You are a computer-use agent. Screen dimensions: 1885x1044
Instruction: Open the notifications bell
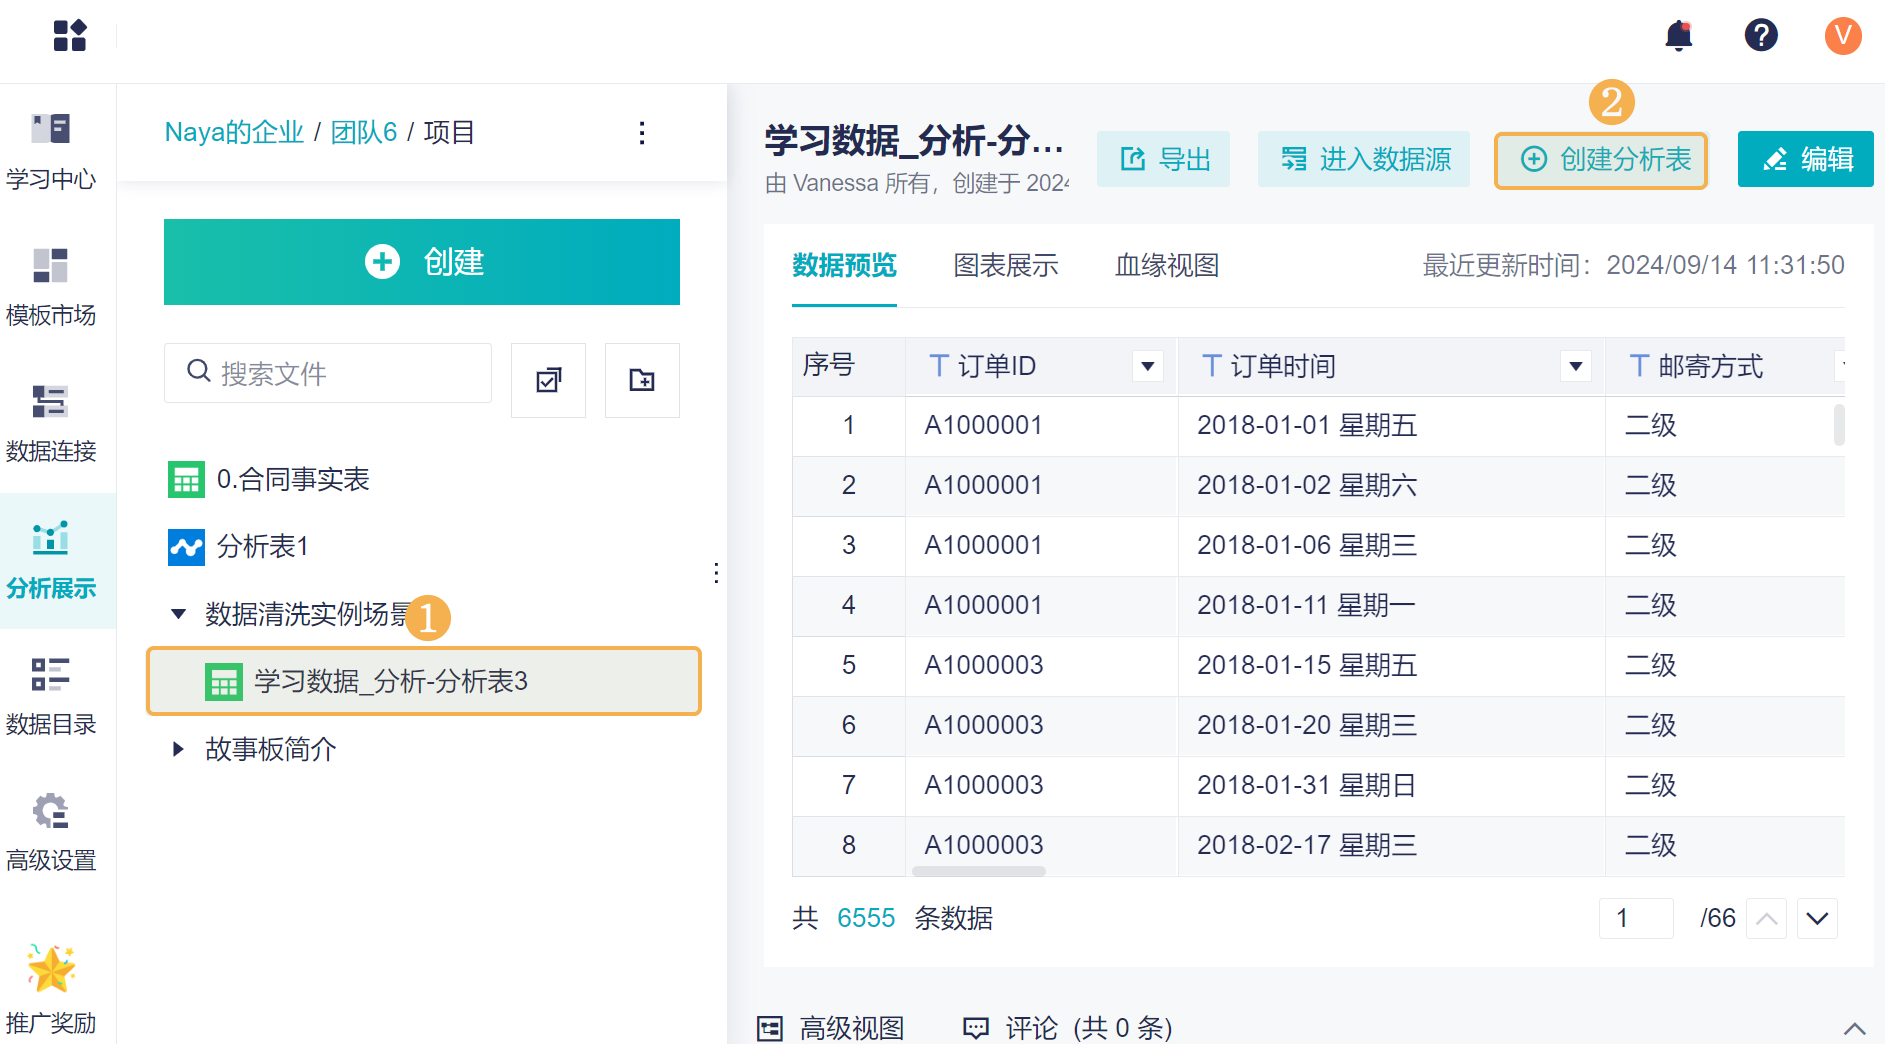pyautogui.click(x=1678, y=37)
